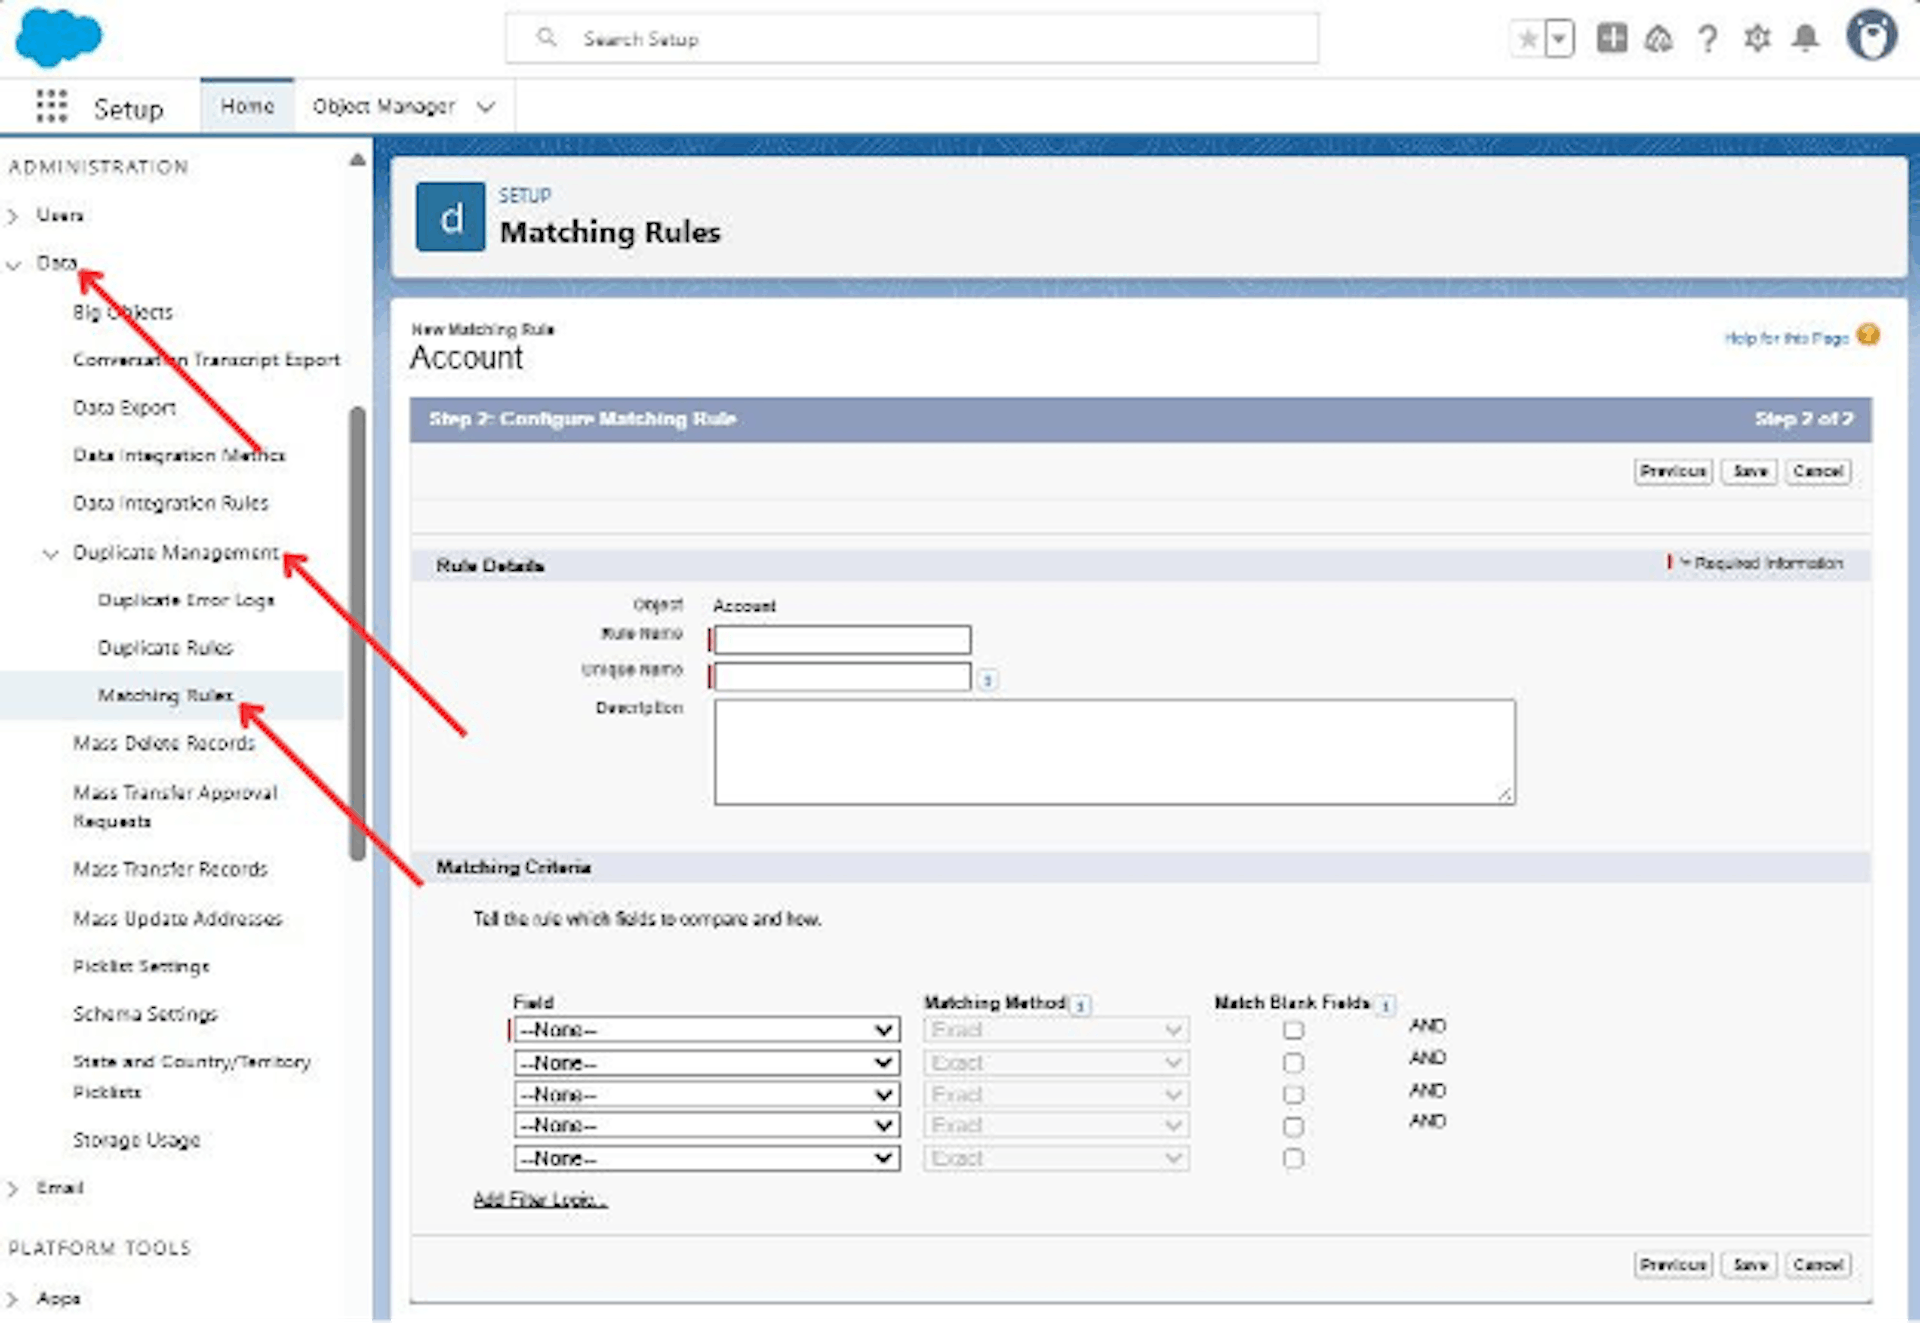Open the App Launcher grid icon

click(x=51, y=106)
